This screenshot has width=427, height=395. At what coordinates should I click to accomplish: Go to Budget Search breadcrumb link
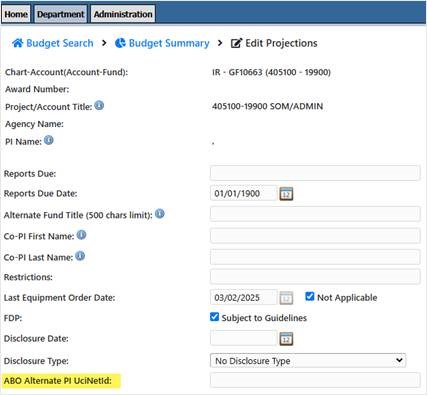(x=60, y=43)
